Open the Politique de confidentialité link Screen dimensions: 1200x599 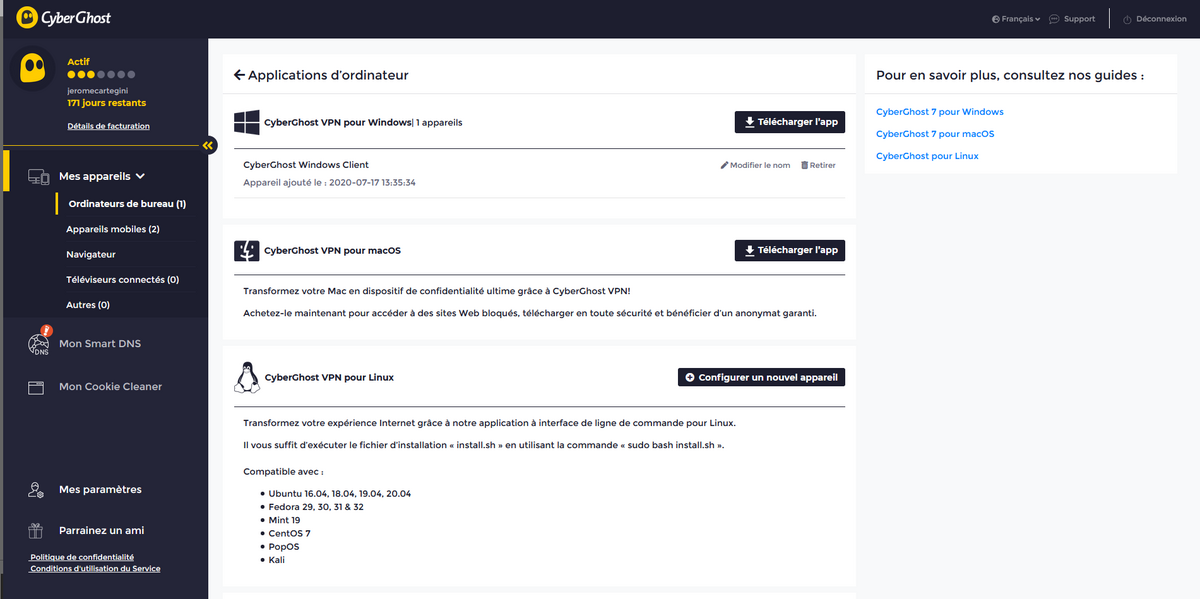click(82, 557)
